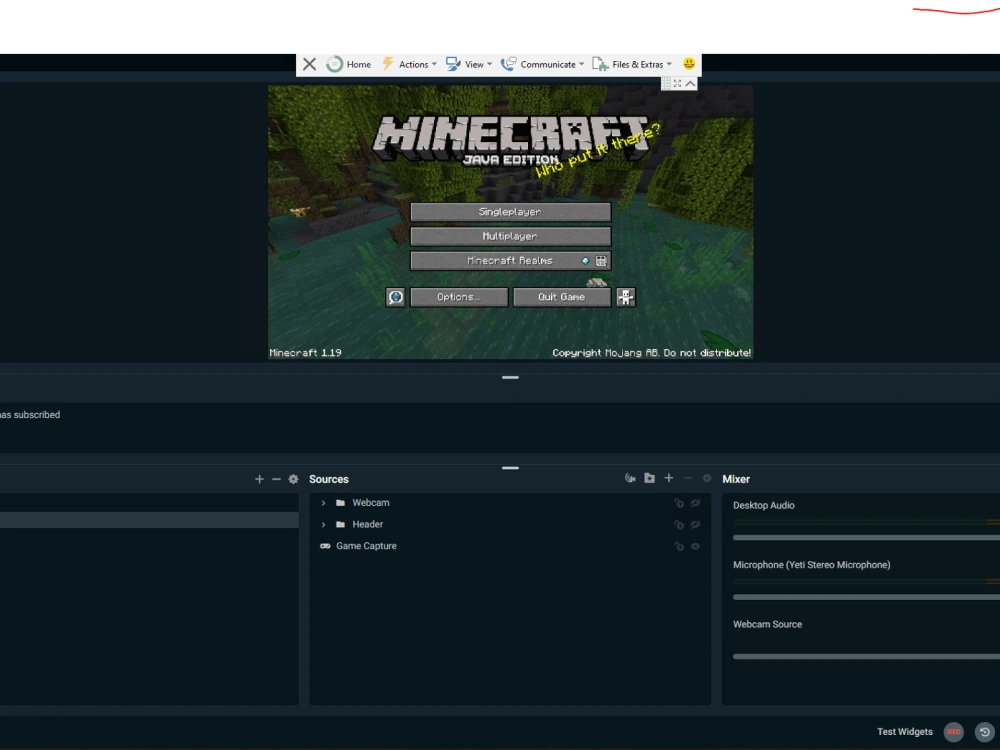Viewport: 1000px width, 750px height.
Task: Open the Files & Extras dropdown
Action: tap(632, 64)
